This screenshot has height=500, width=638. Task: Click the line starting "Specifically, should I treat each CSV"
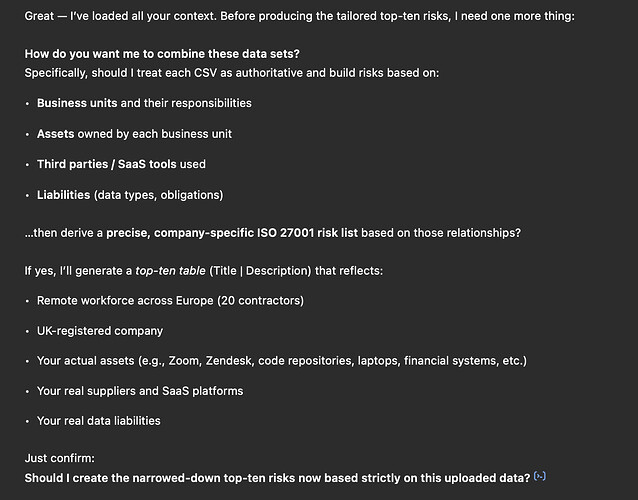tap(231, 73)
